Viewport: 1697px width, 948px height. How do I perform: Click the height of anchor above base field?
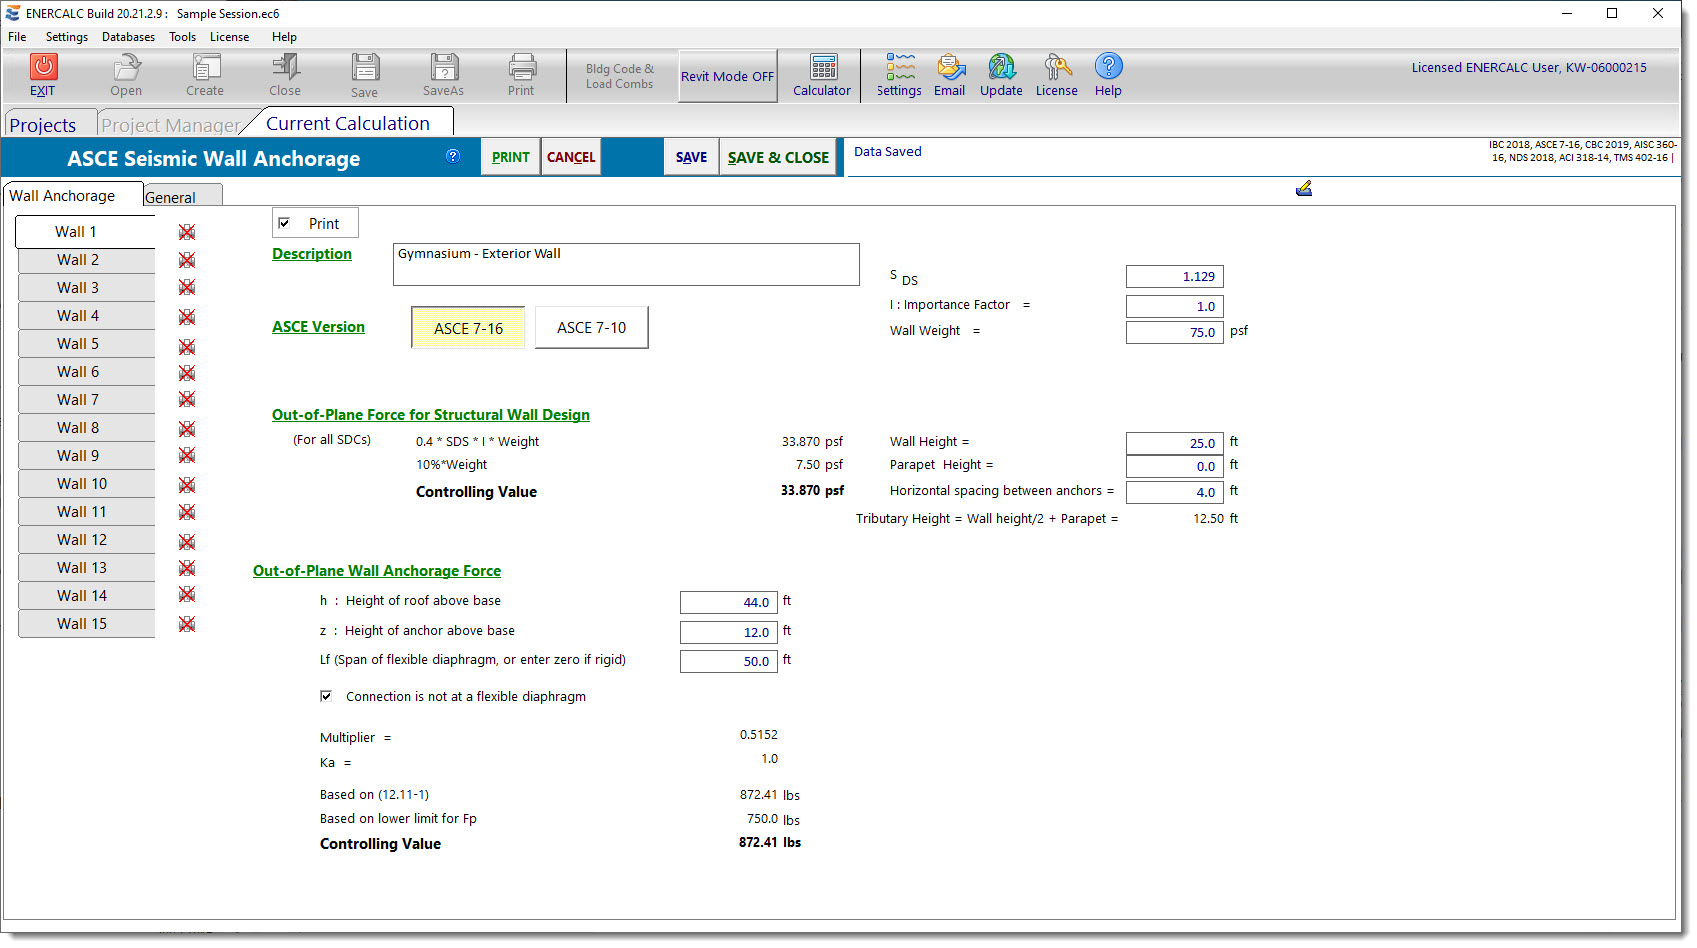click(728, 632)
